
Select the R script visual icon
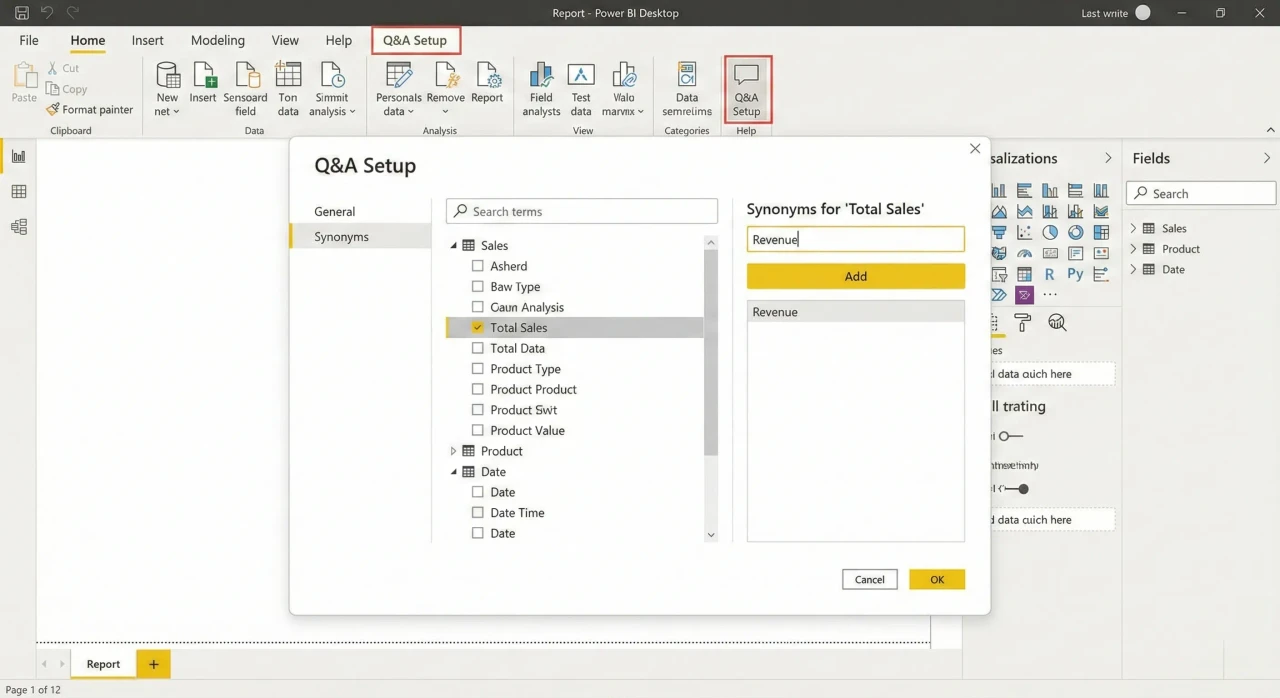click(x=1049, y=274)
